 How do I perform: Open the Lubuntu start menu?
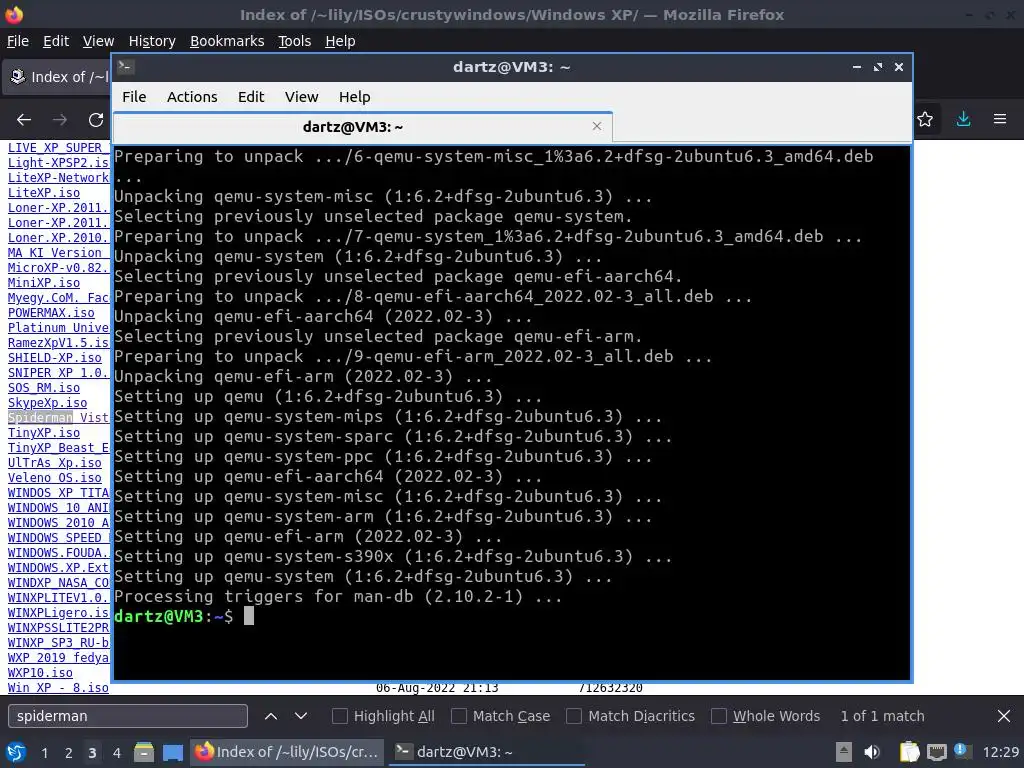15,752
